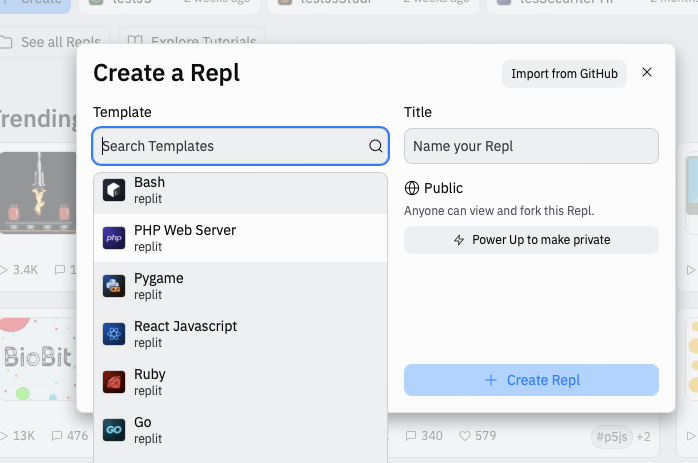Select Pygame text in template list

coord(159,278)
